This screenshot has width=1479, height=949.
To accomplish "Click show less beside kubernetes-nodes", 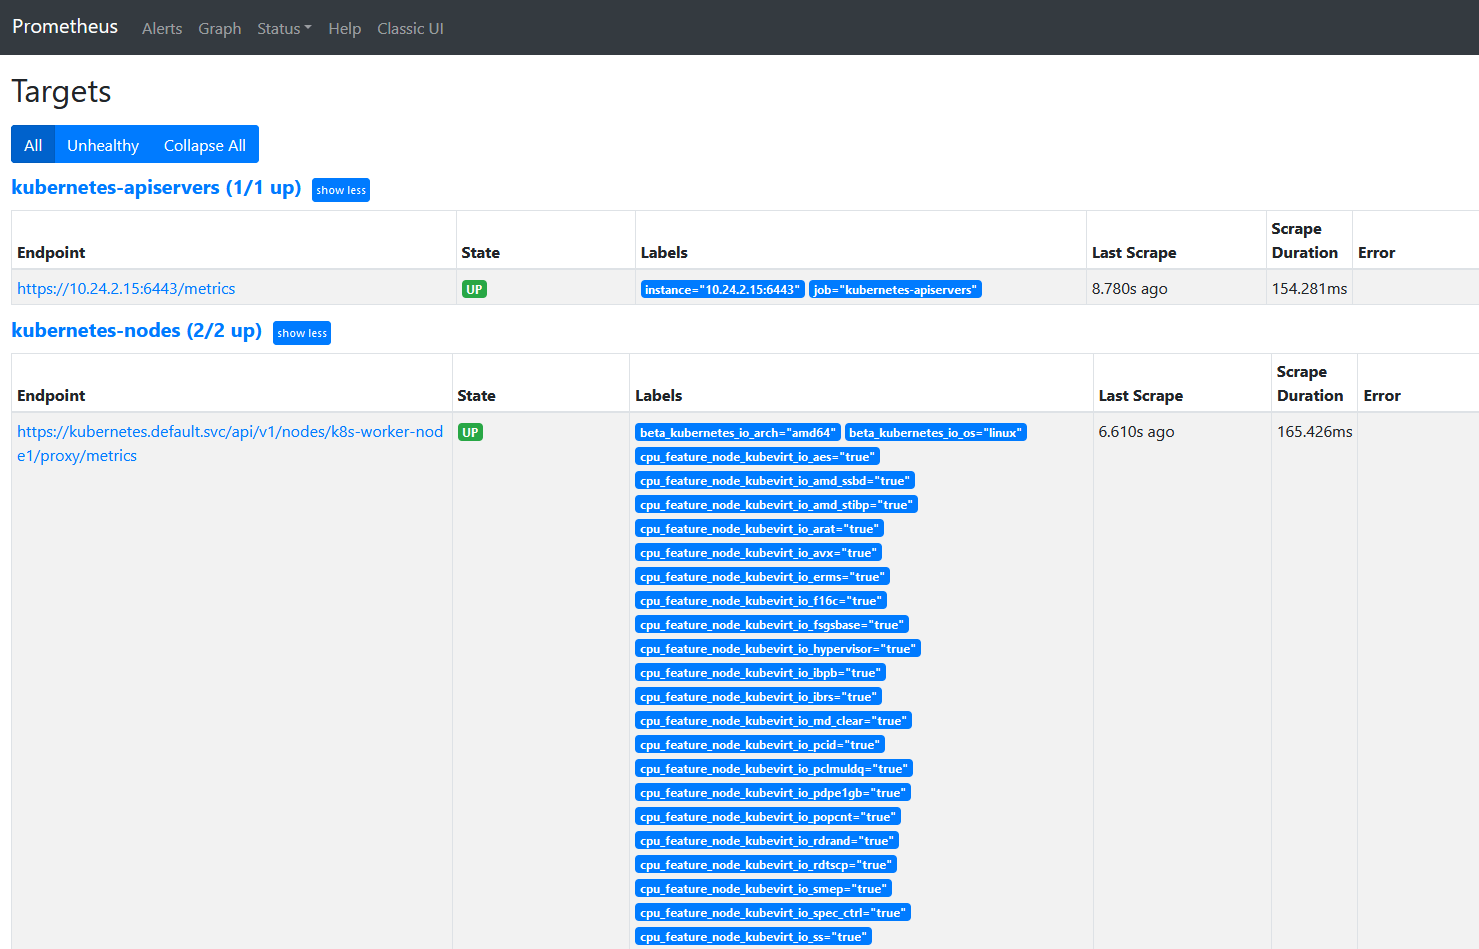I will pyautogui.click(x=302, y=333).
